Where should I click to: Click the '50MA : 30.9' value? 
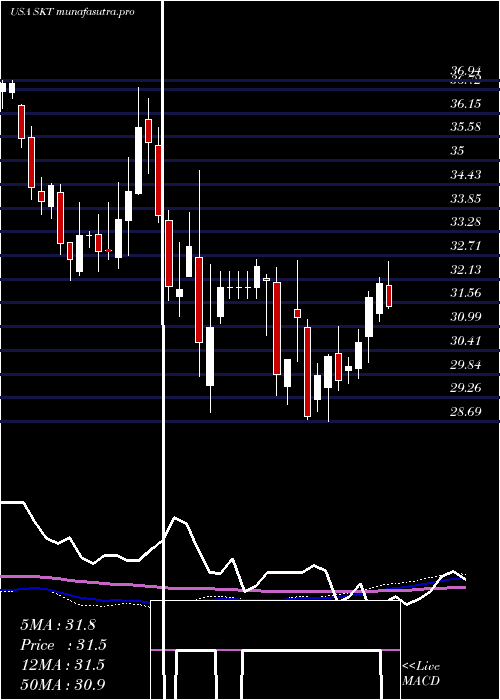click(x=63, y=684)
